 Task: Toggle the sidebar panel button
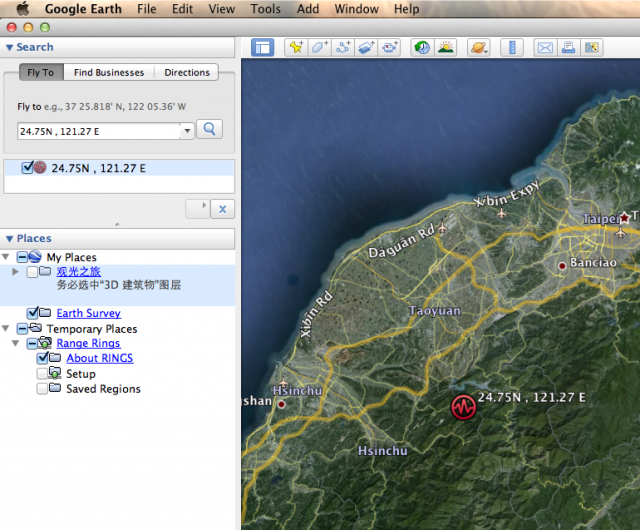tap(262, 47)
